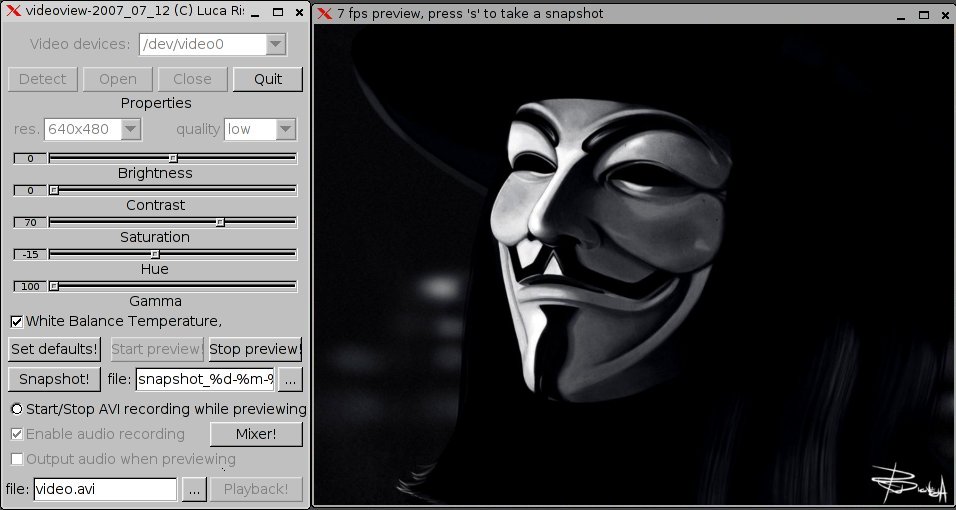The width and height of the screenshot is (956, 510).
Task: Expand the 640x480 resolution dropdown
Action: click(131, 129)
